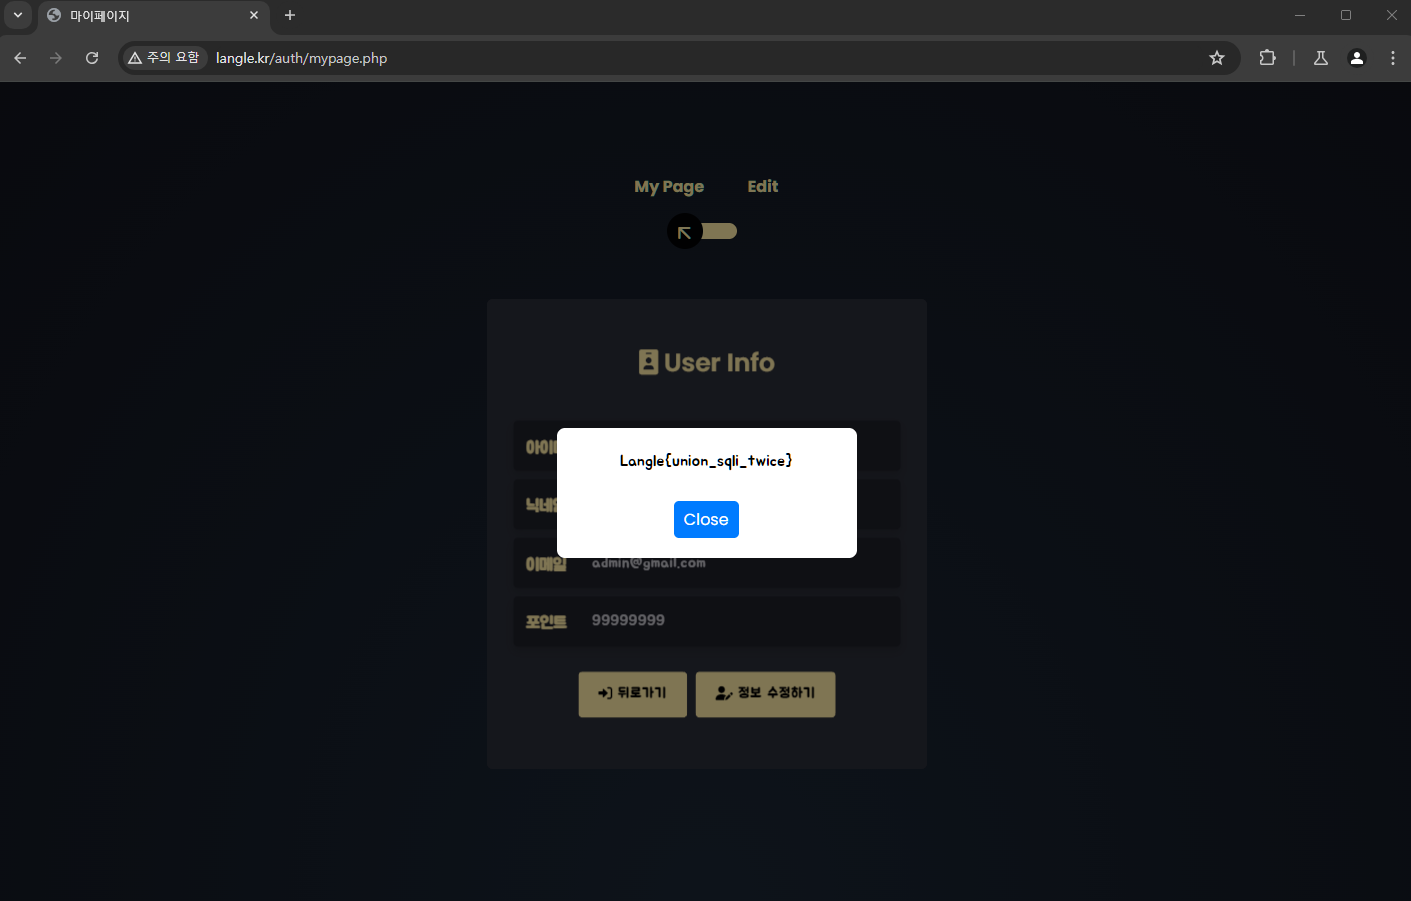This screenshot has height=901, width=1411.
Task: Toggle the My Page / Edit switch
Action: (x=702, y=232)
